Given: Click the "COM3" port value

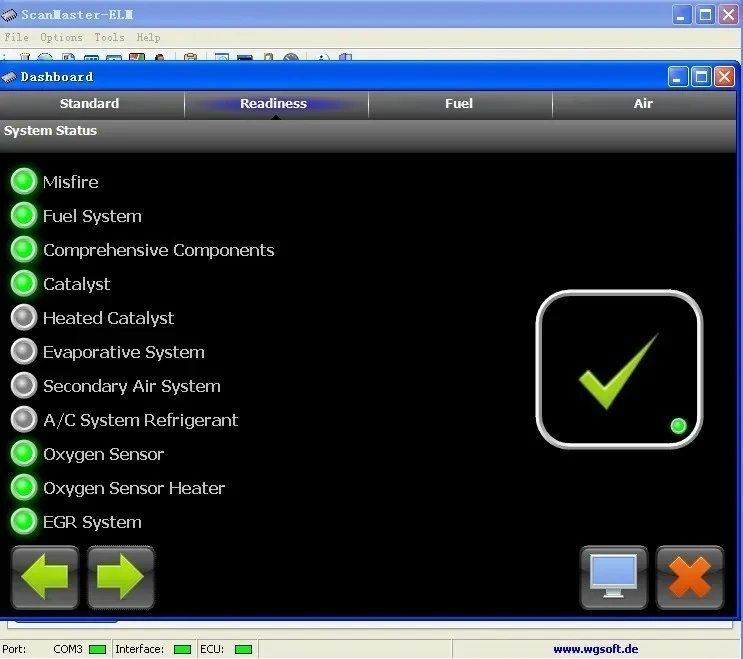Looking at the screenshot, I should [x=68, y=649].
